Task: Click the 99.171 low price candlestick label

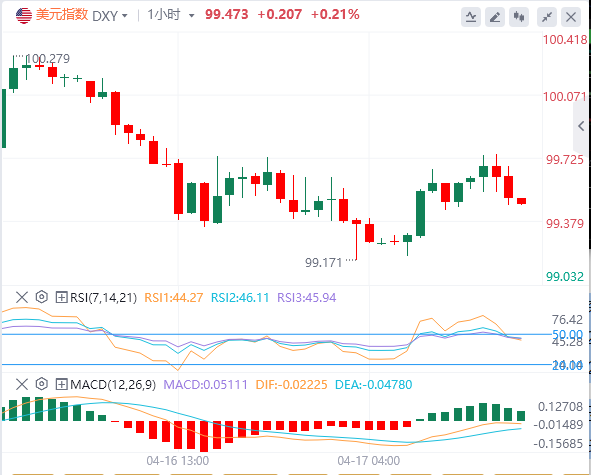Action: point(323,262)
